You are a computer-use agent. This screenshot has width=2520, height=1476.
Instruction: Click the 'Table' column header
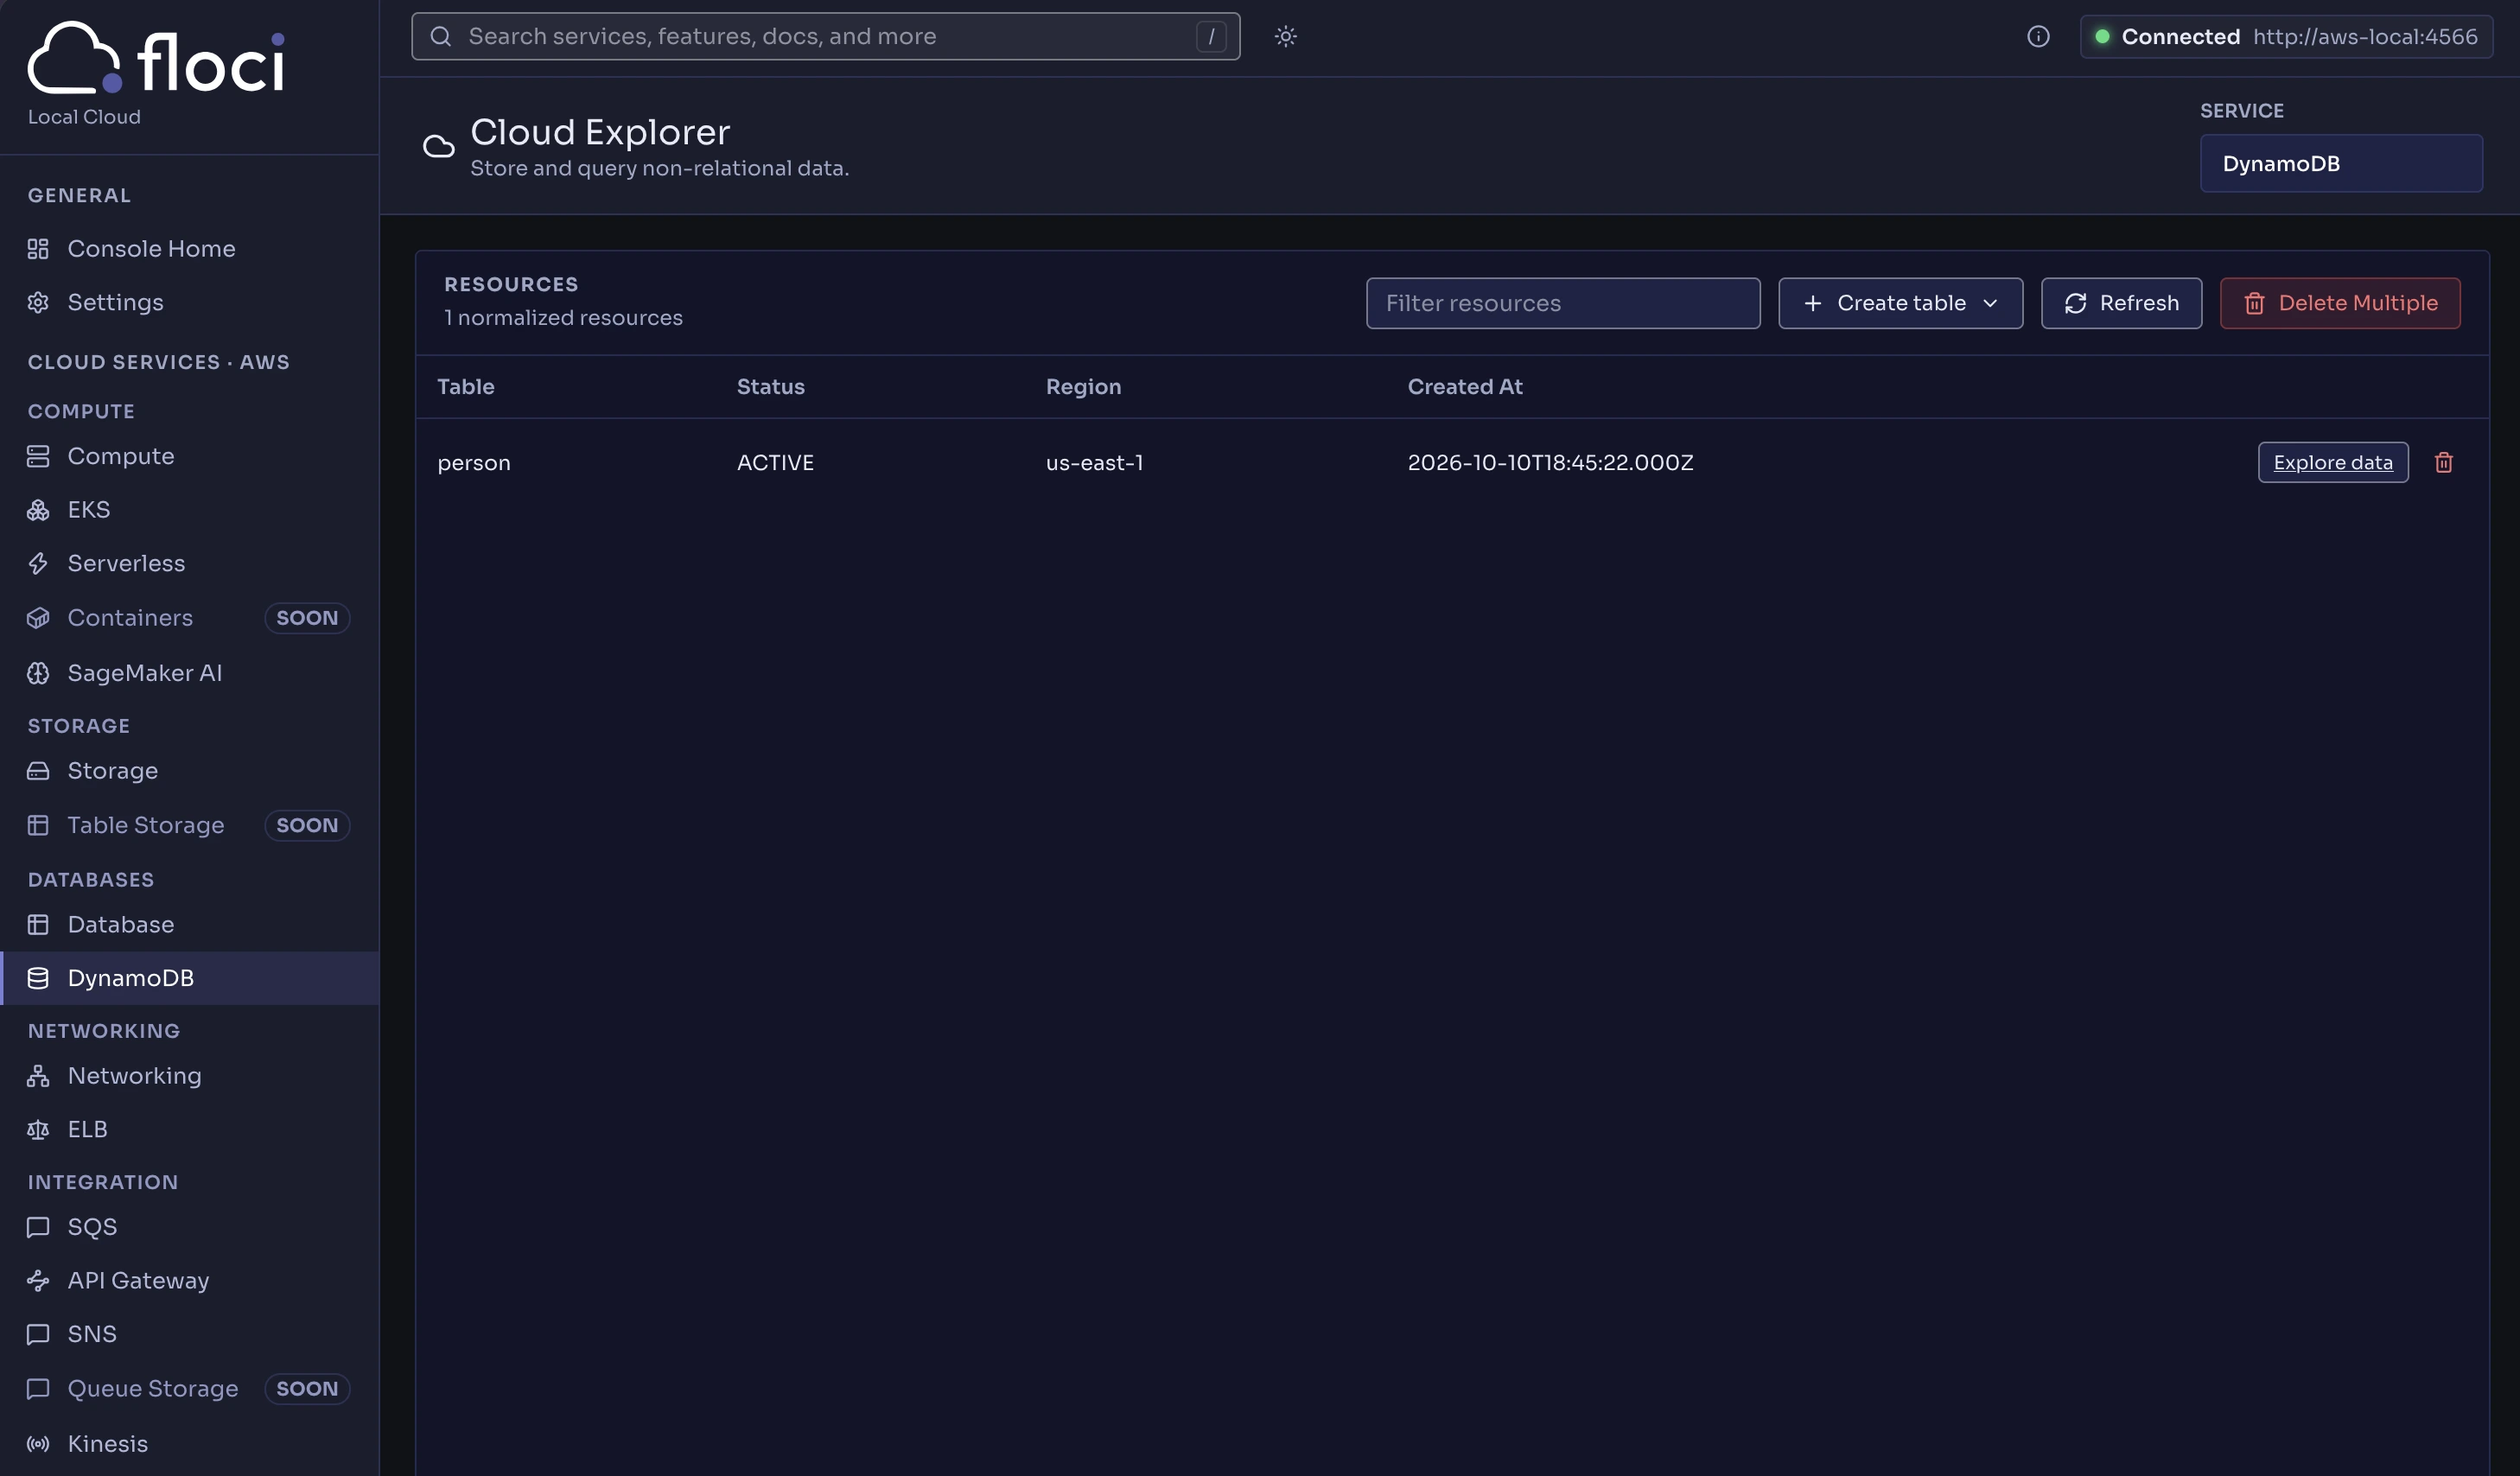click(466, 387)
